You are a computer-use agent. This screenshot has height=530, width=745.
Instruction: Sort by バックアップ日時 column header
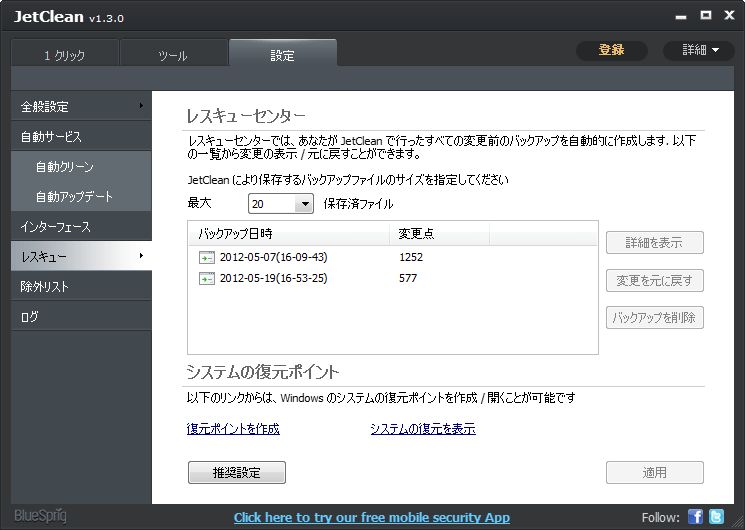pos(289,233)
